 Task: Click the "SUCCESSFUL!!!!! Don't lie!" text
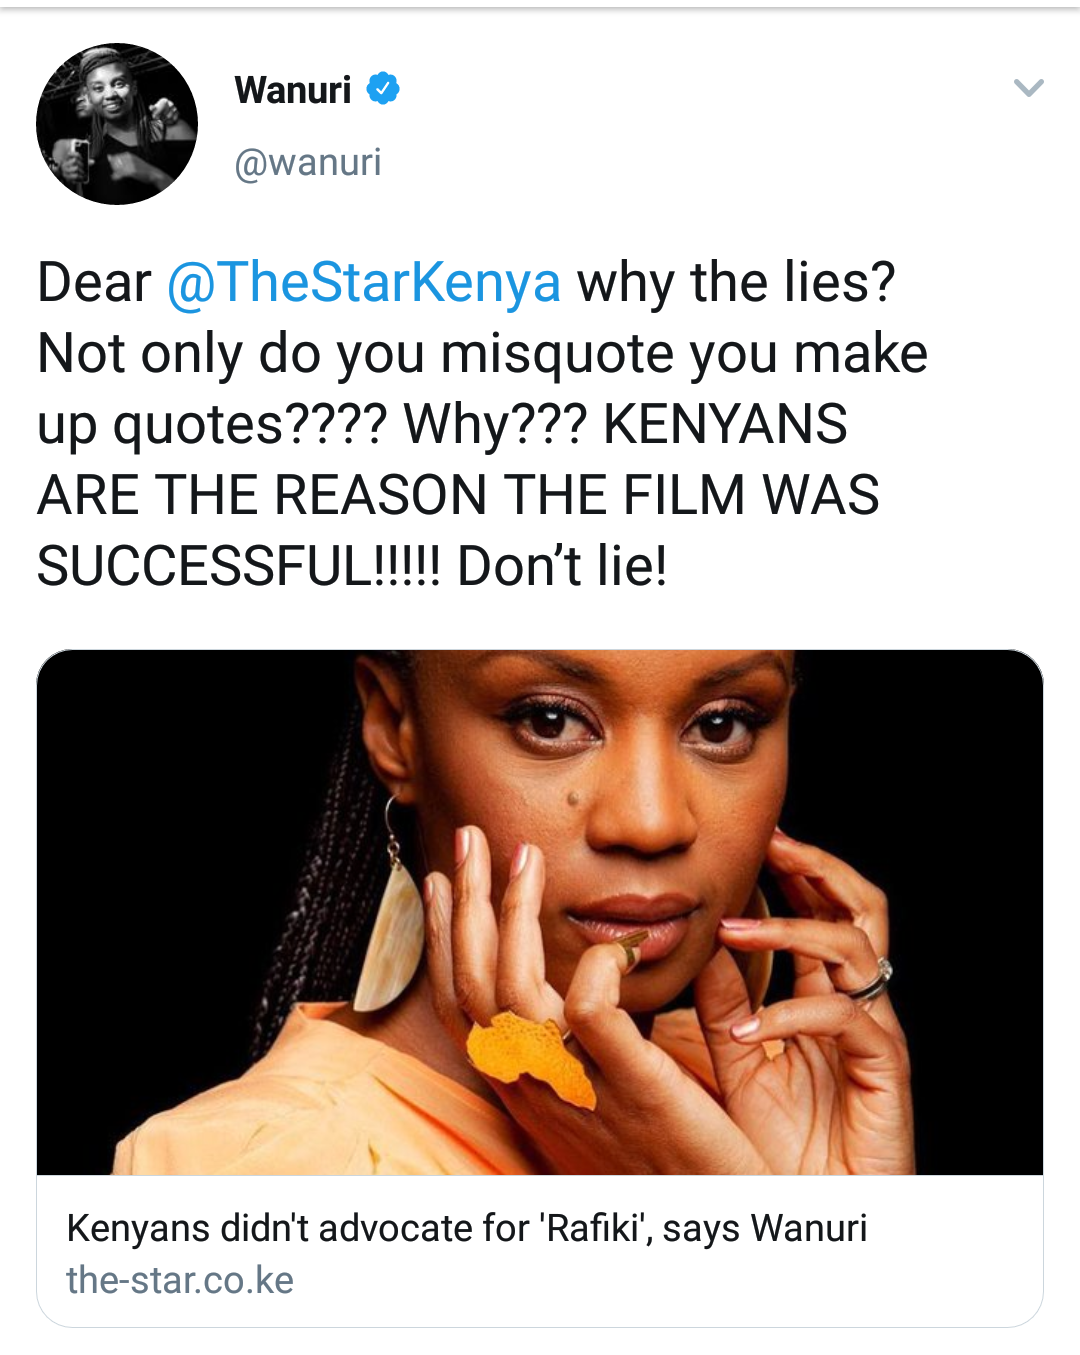[x=352, y=566]
